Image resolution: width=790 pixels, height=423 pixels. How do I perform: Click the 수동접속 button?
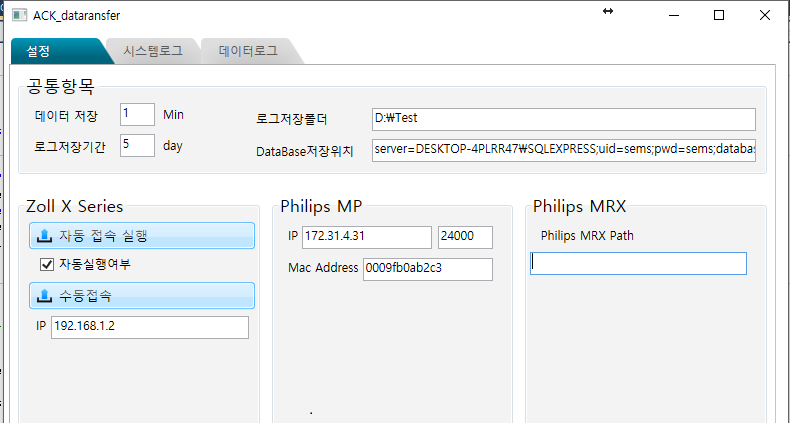[142, 296]
